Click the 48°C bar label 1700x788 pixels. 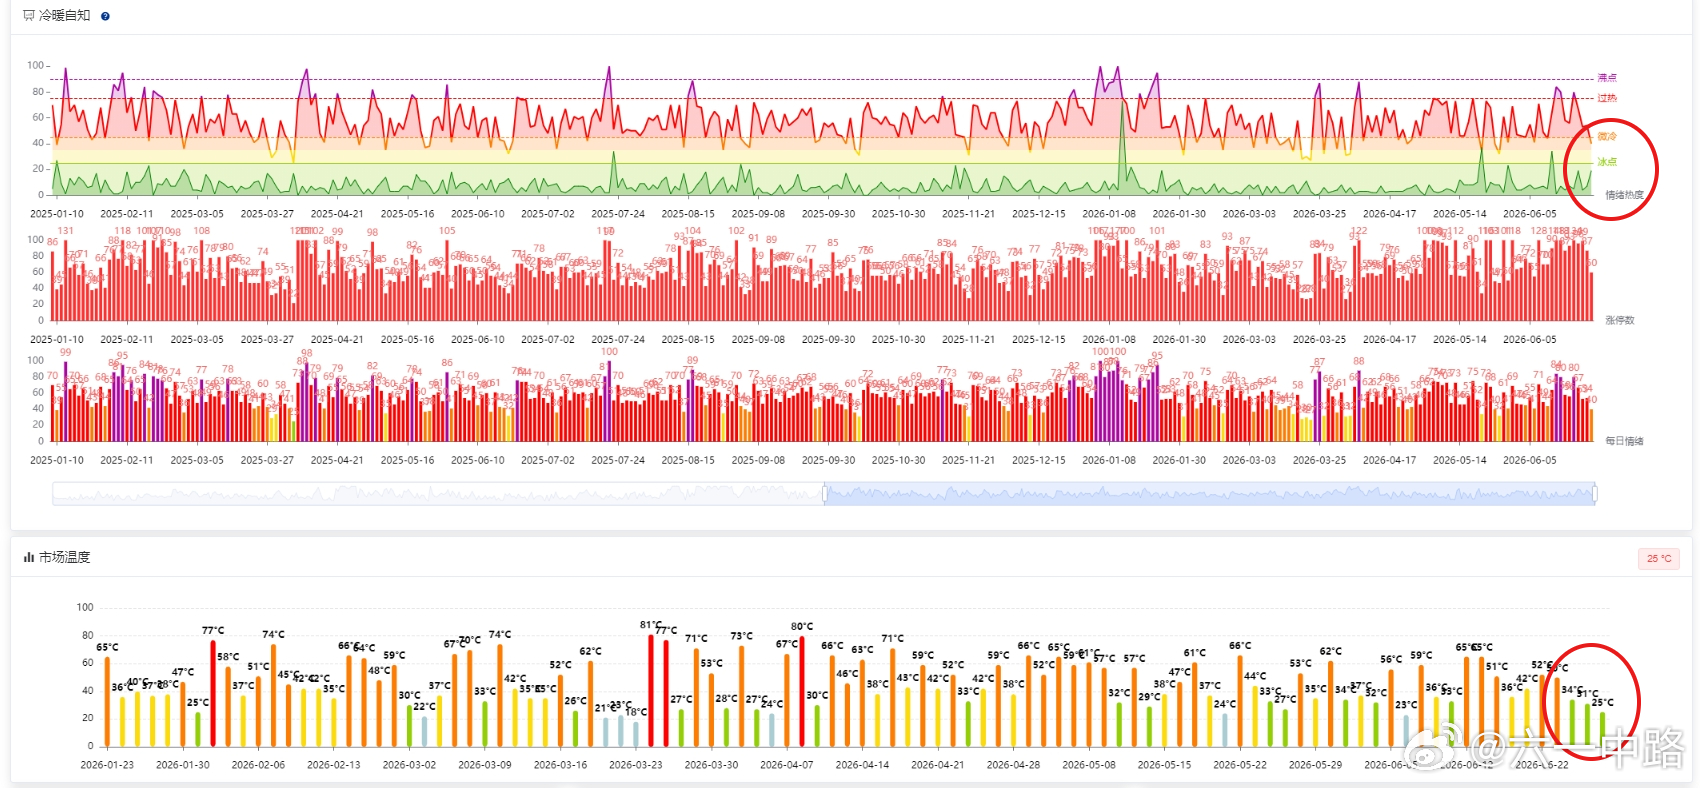379,671
